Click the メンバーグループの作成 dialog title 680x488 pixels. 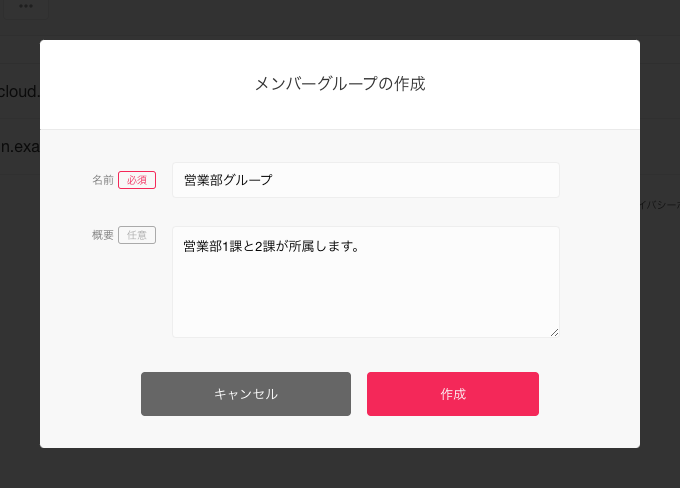340,84
